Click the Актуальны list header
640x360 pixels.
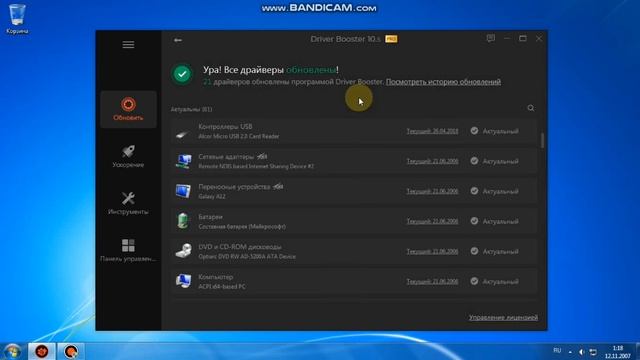tap(191, 109)
